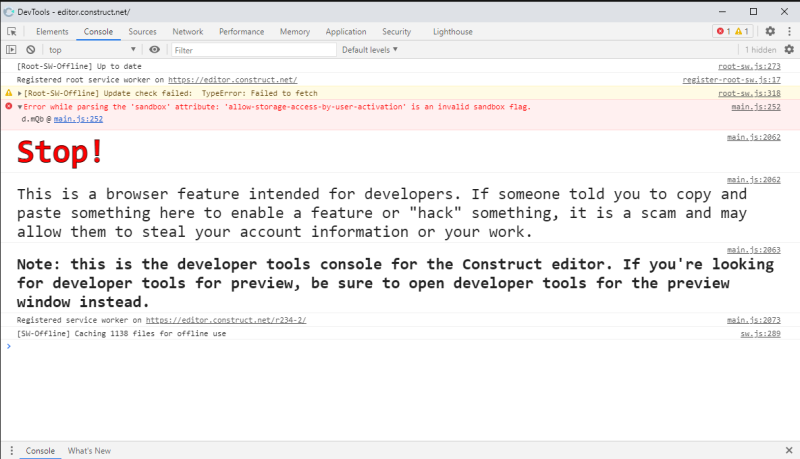Switch to the Performance tab
The width and height of the screenshot is (800, 459).
[x=242, y=32]
